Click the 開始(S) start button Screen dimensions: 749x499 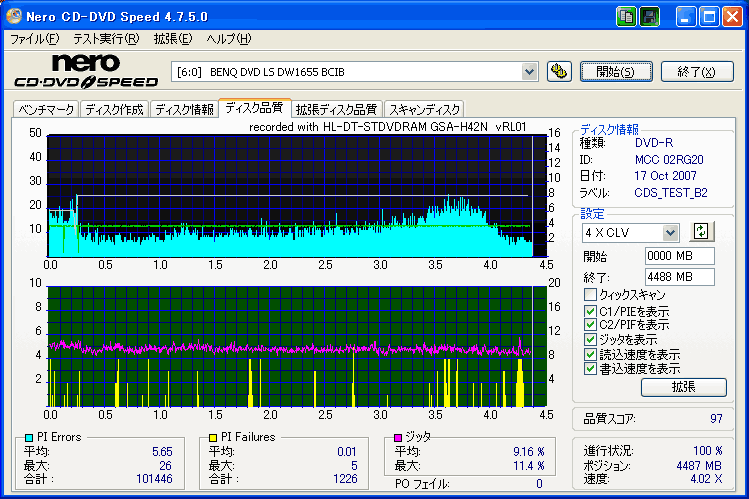coord(616,72)
